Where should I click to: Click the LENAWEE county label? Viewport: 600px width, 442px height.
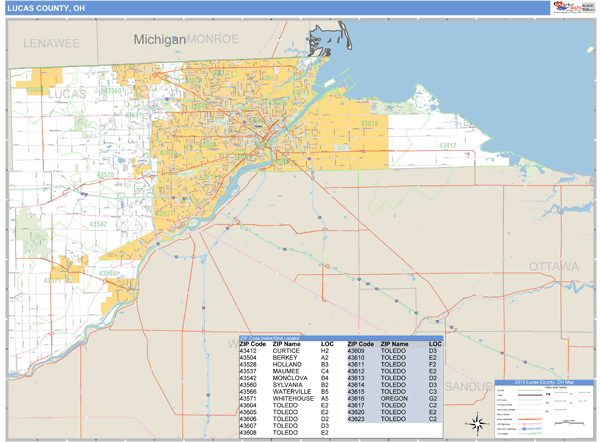tap(51, 45)
